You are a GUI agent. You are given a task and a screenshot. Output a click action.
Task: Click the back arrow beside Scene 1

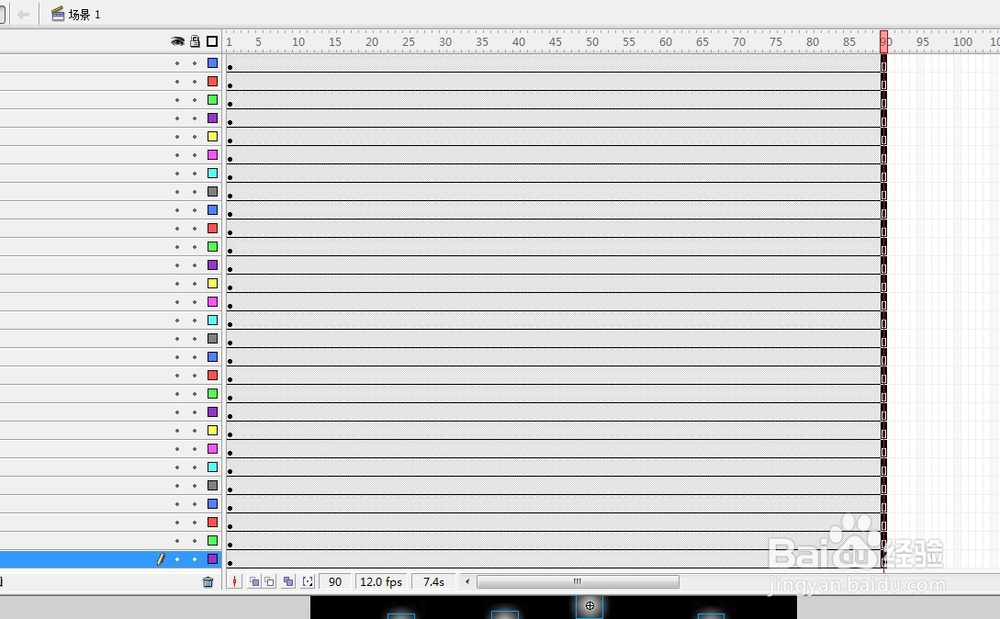click(24, 14)
